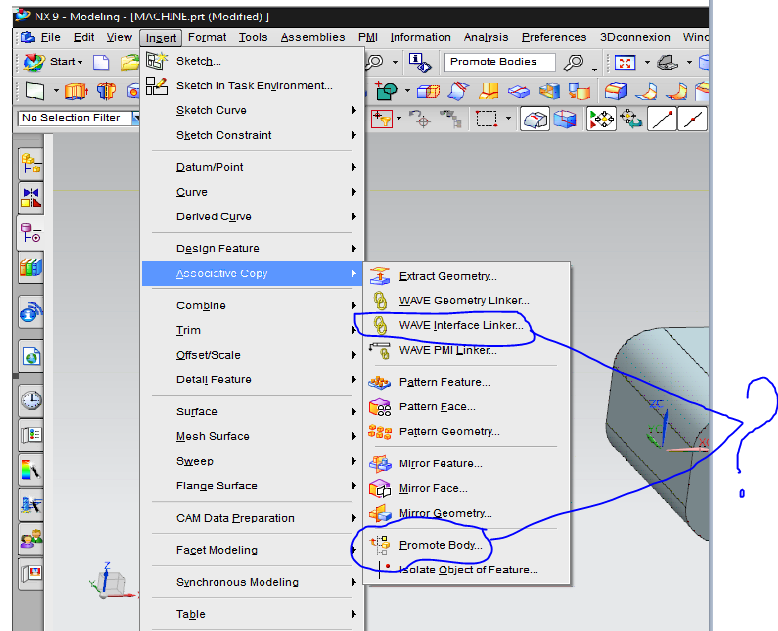This screenshot has width=778, height=631.
Task: Open the Start application button
Action: [54, 62]
